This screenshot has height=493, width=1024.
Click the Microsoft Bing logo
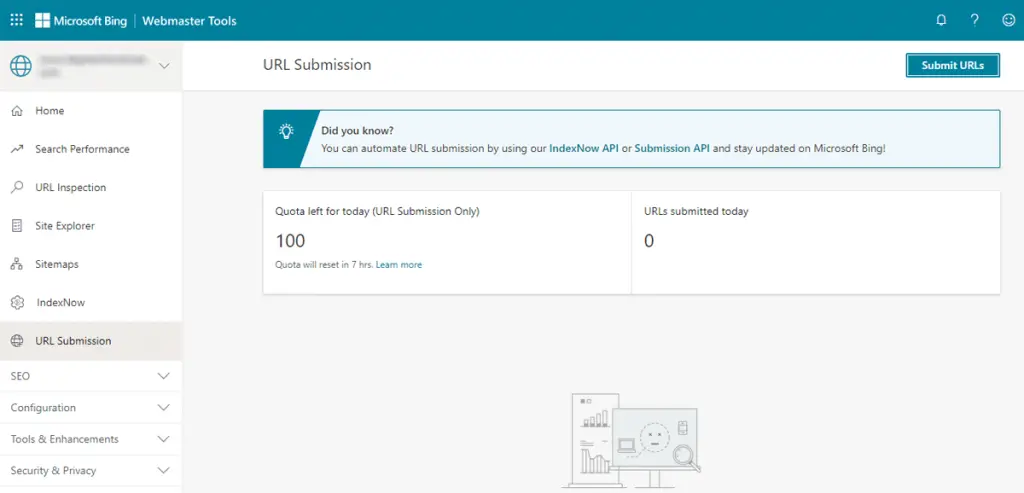pos(81,20)
